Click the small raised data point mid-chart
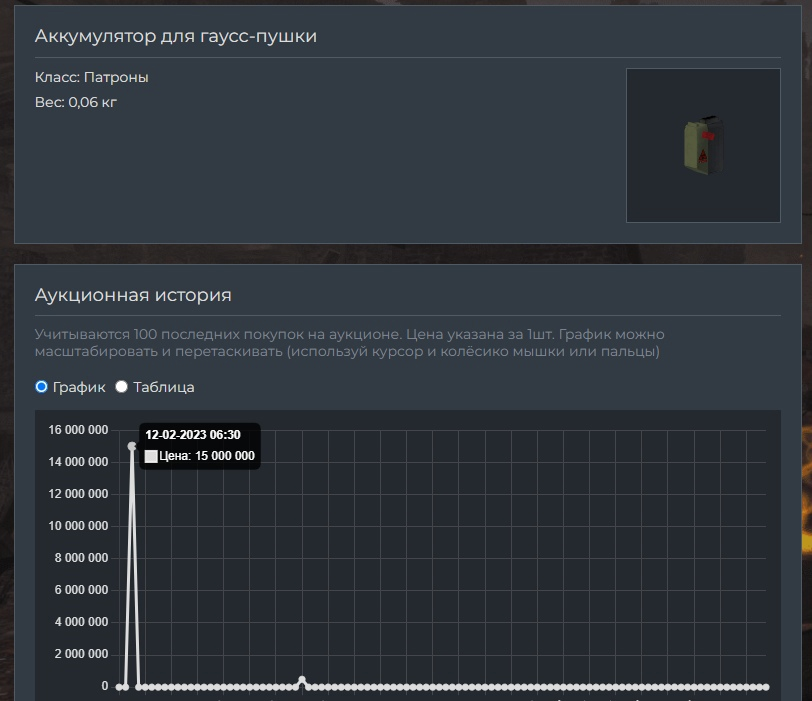This screenshot has width=812, height=701. point(302,680)
